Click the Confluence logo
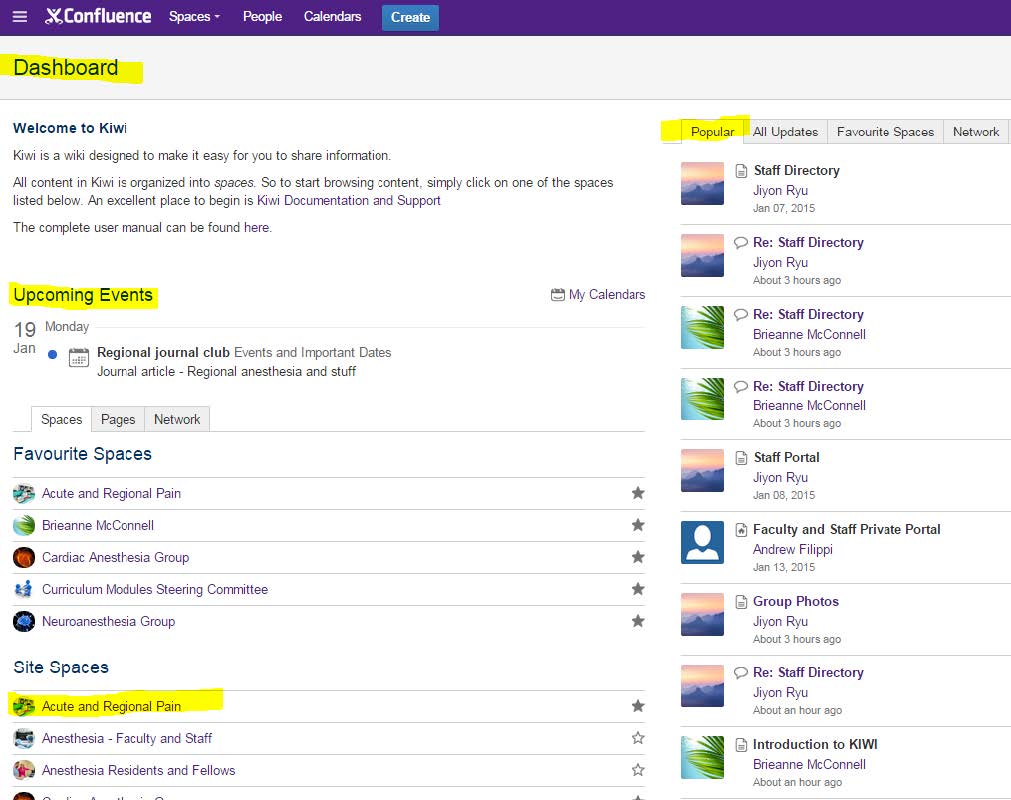Image resolution: width=1011 pixels, height=800 pixels. click(x=98, y=17)
